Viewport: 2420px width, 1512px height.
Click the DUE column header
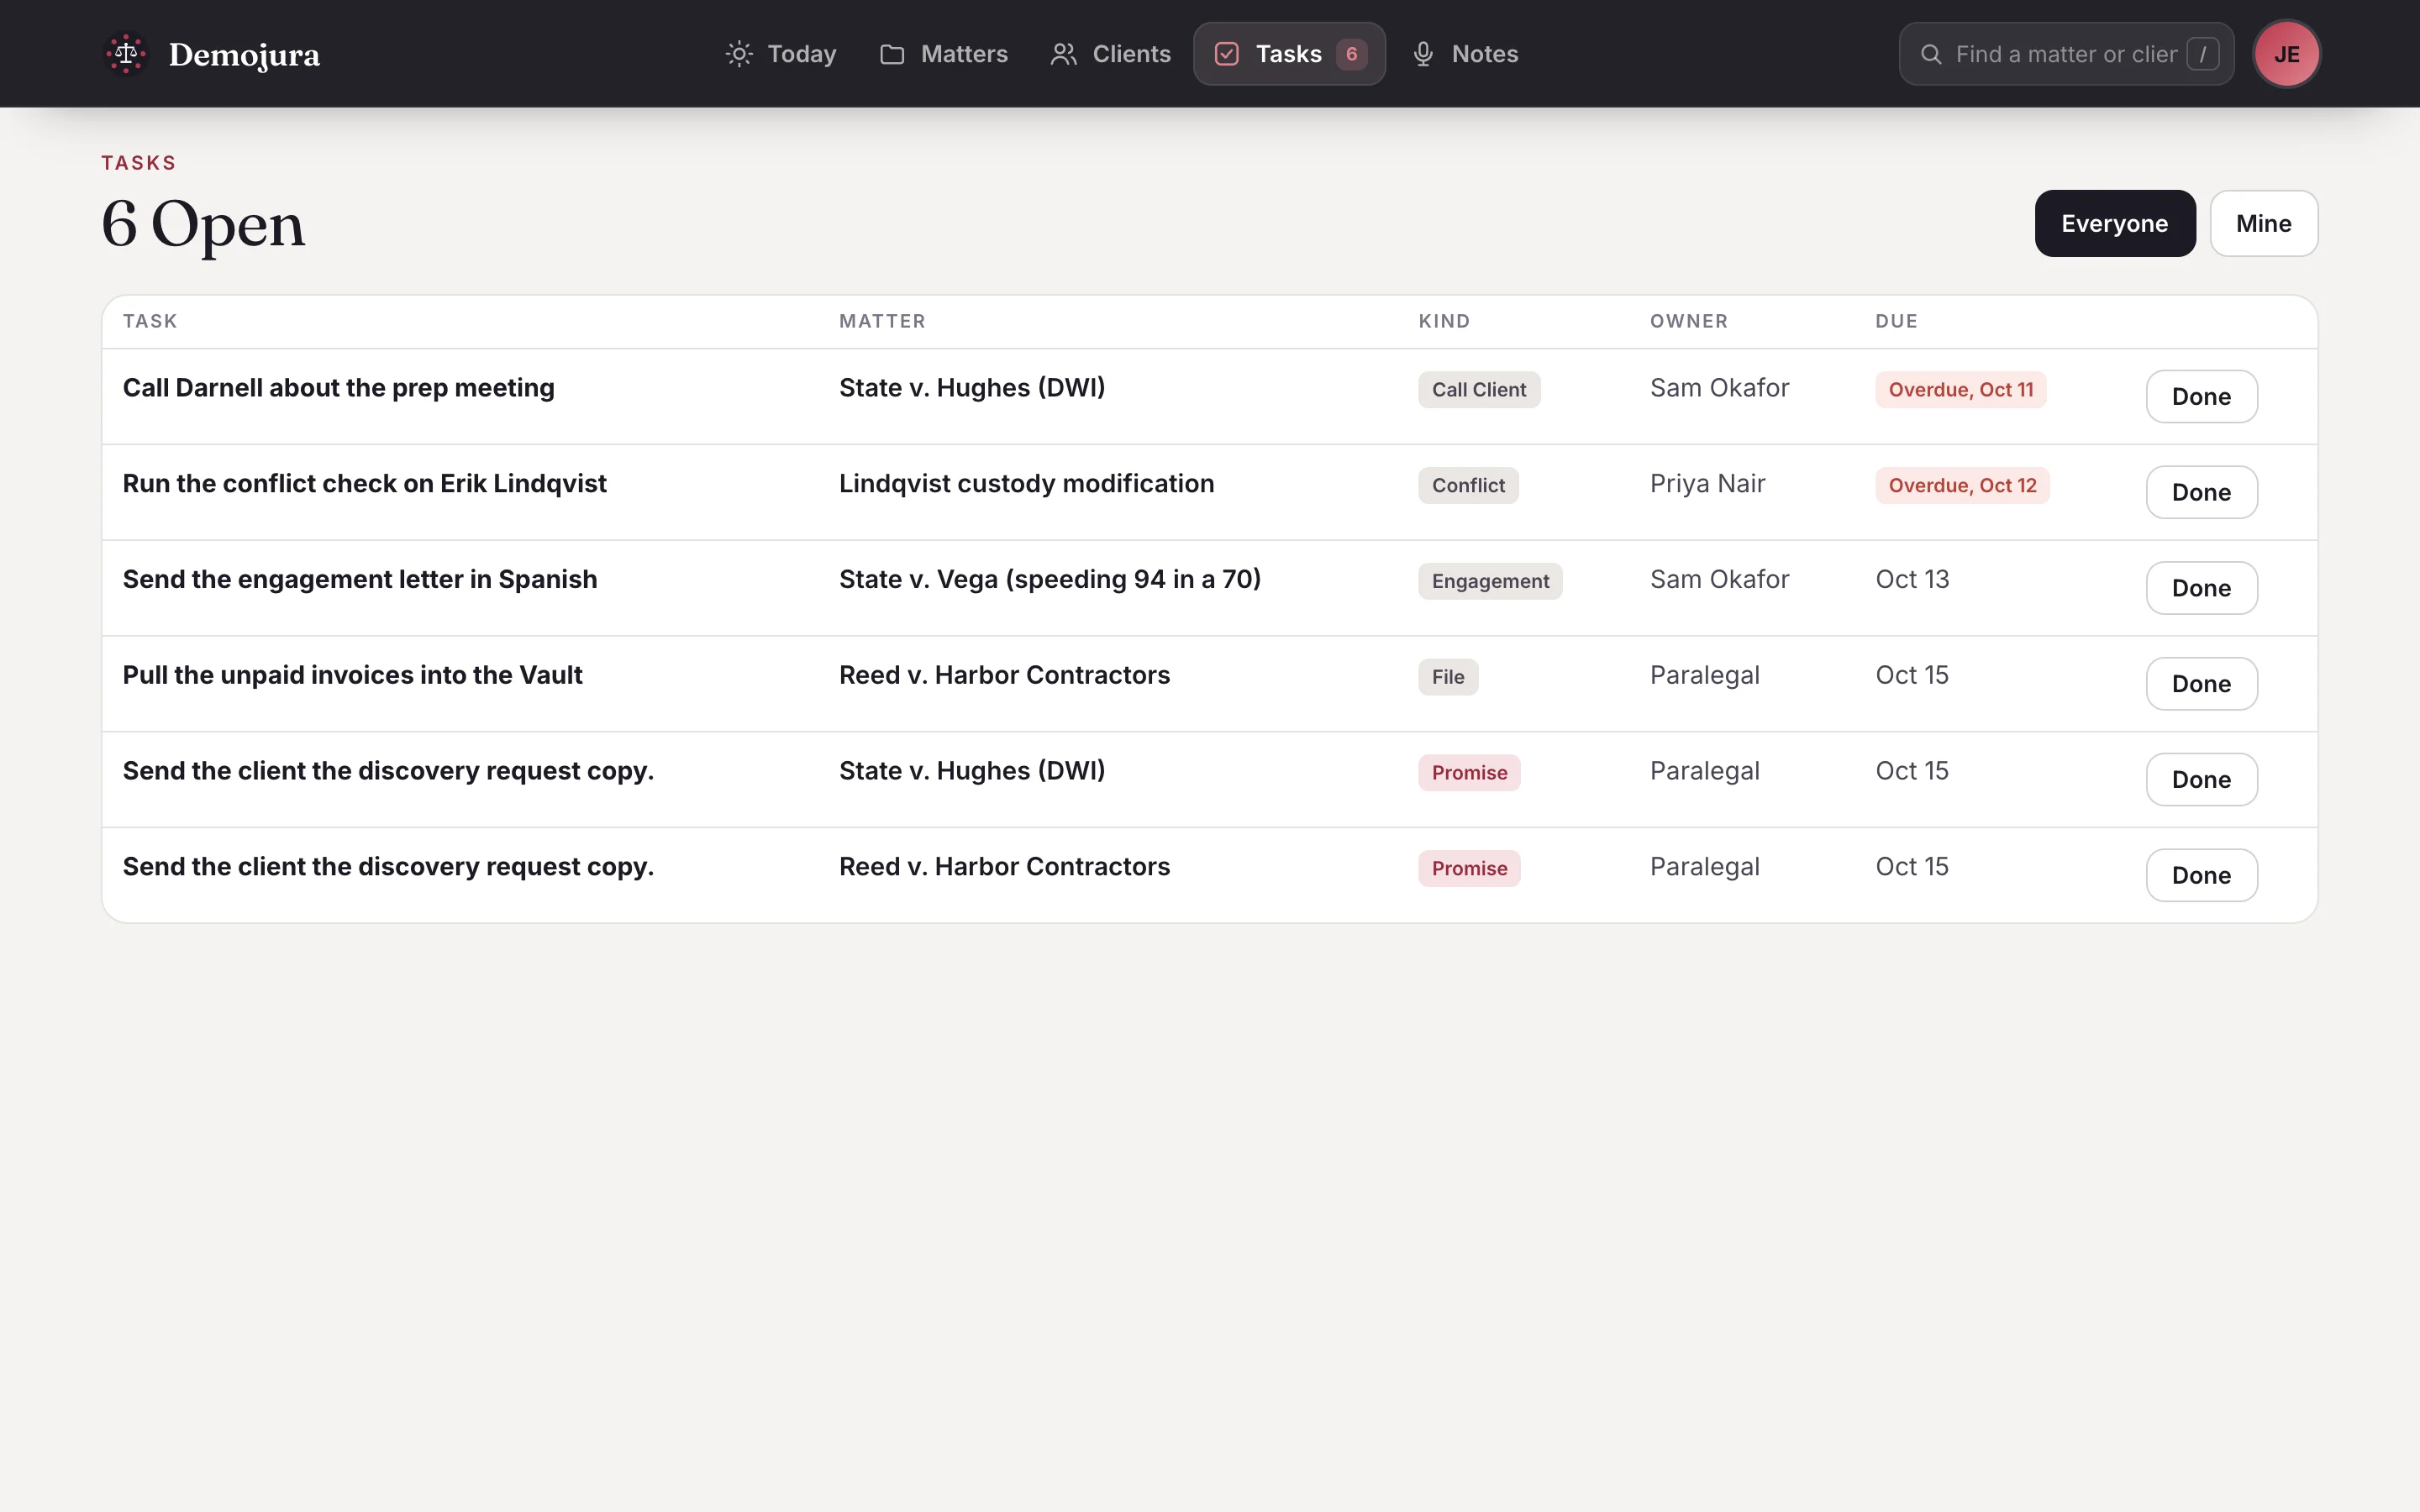[x=1896, y=321]
